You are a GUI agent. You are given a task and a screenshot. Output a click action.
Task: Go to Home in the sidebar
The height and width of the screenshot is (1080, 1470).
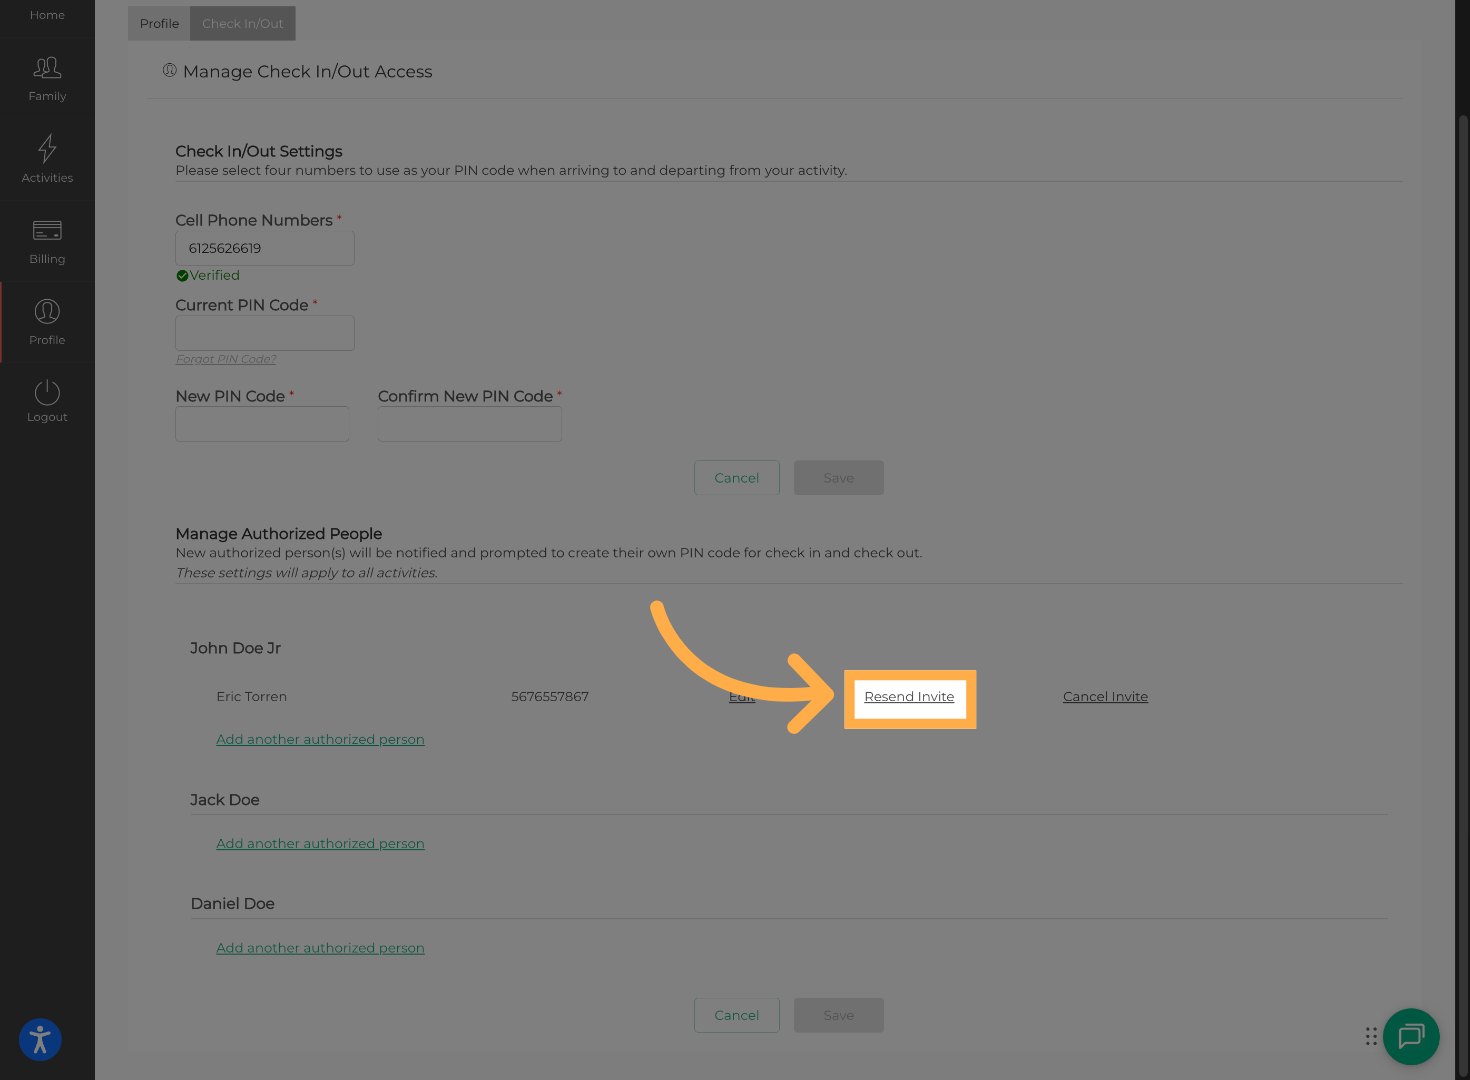[47, 15]
